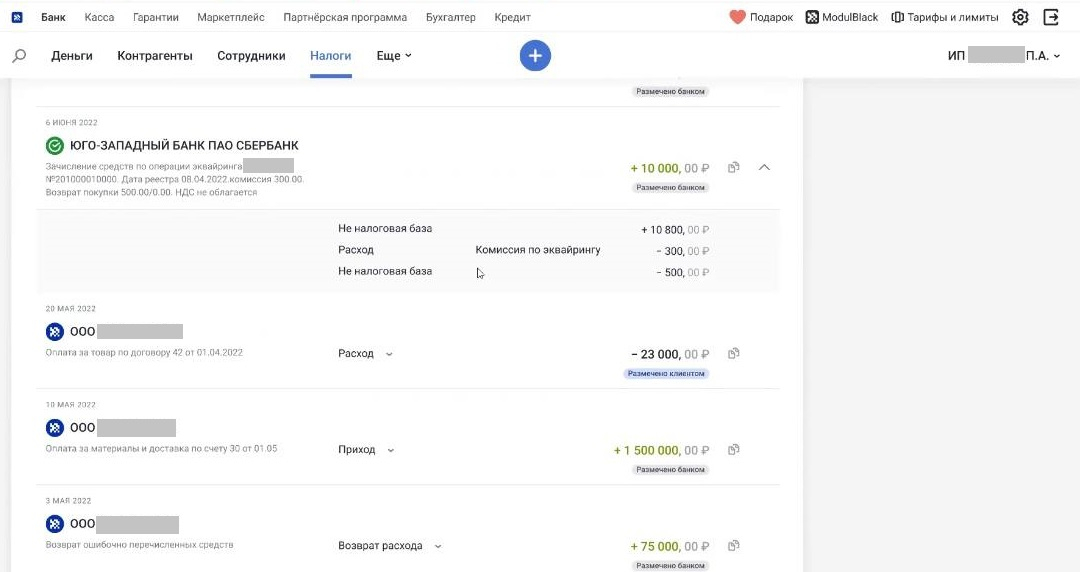
Task: Switch to the Деньги tab
Action: pyautogui.click(x=72, y=56)
